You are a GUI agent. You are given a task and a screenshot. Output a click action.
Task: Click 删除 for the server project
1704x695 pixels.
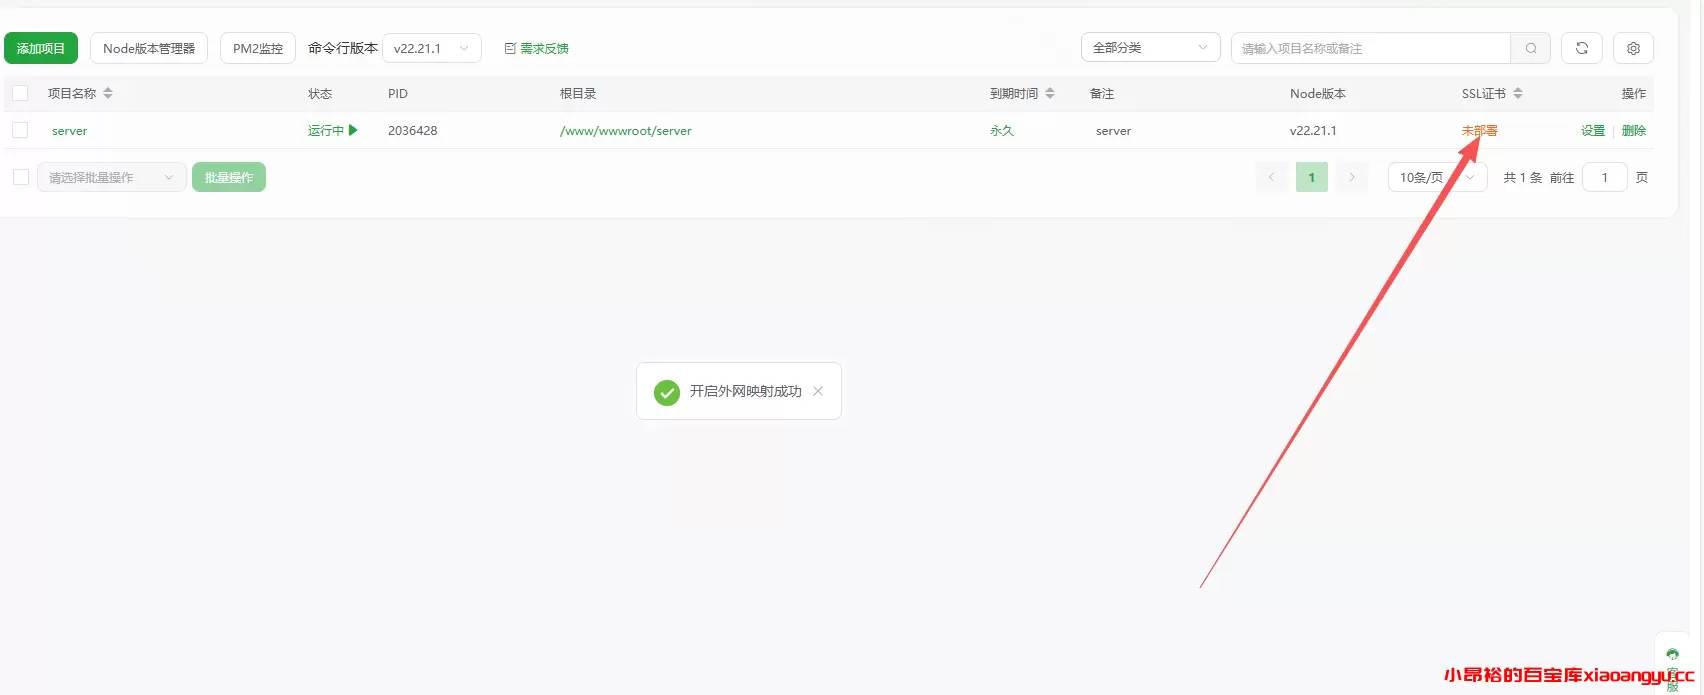[x=1634, y=131]
